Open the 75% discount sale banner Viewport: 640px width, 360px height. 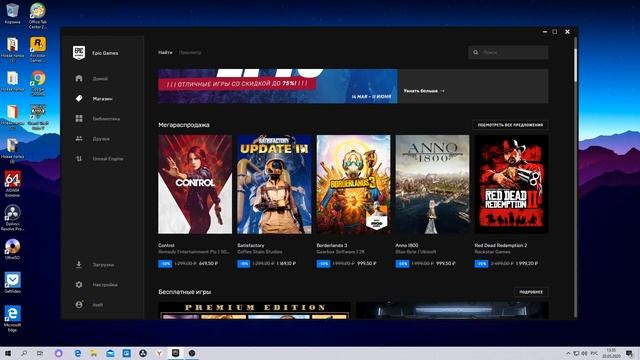(278, 86)
